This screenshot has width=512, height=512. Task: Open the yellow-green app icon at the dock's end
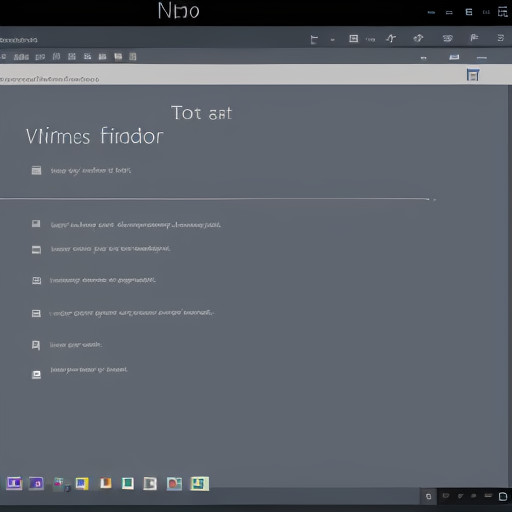click(x=199, y=483)
